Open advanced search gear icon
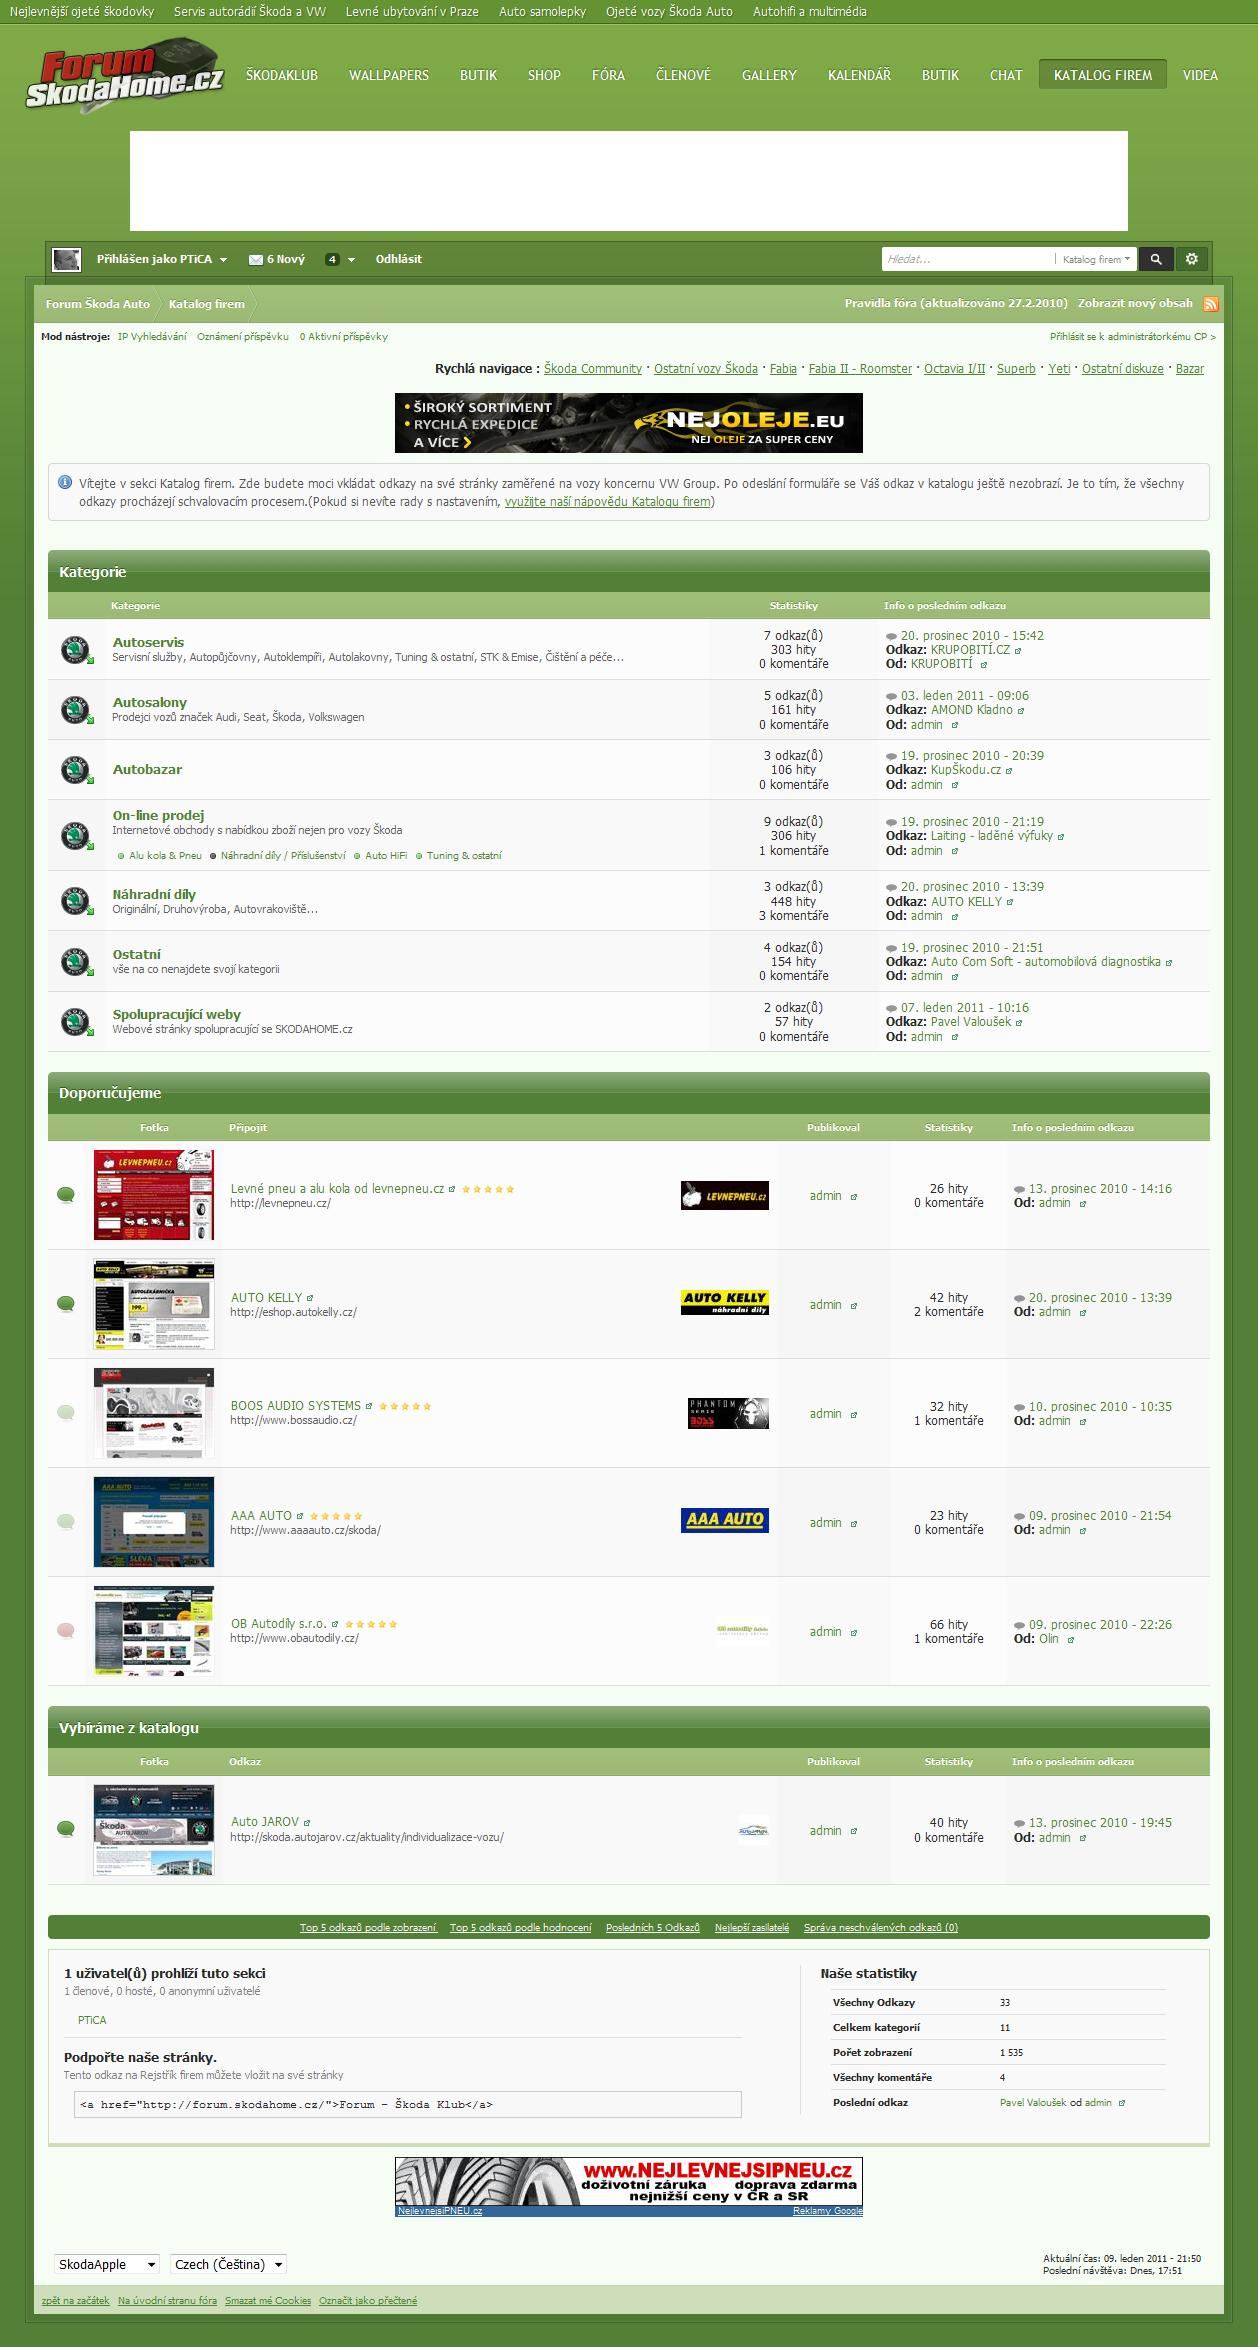Viewport: 1258px width, 2347px height. (1191, 259)
